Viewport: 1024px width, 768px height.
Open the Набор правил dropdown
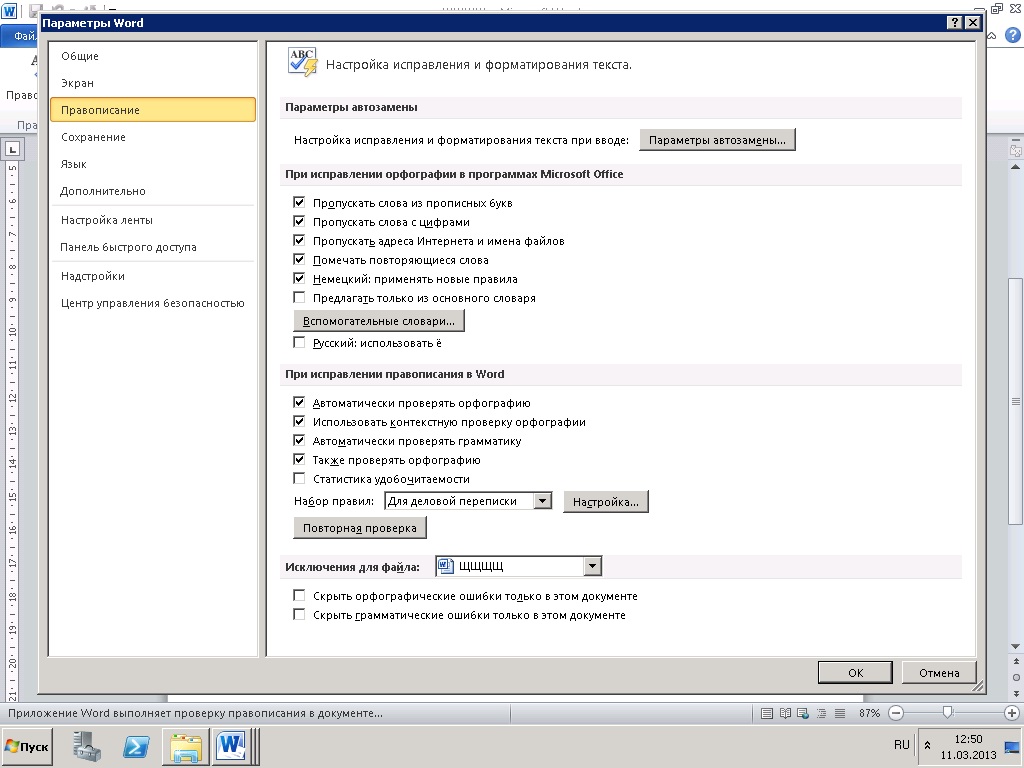[542, 501]
